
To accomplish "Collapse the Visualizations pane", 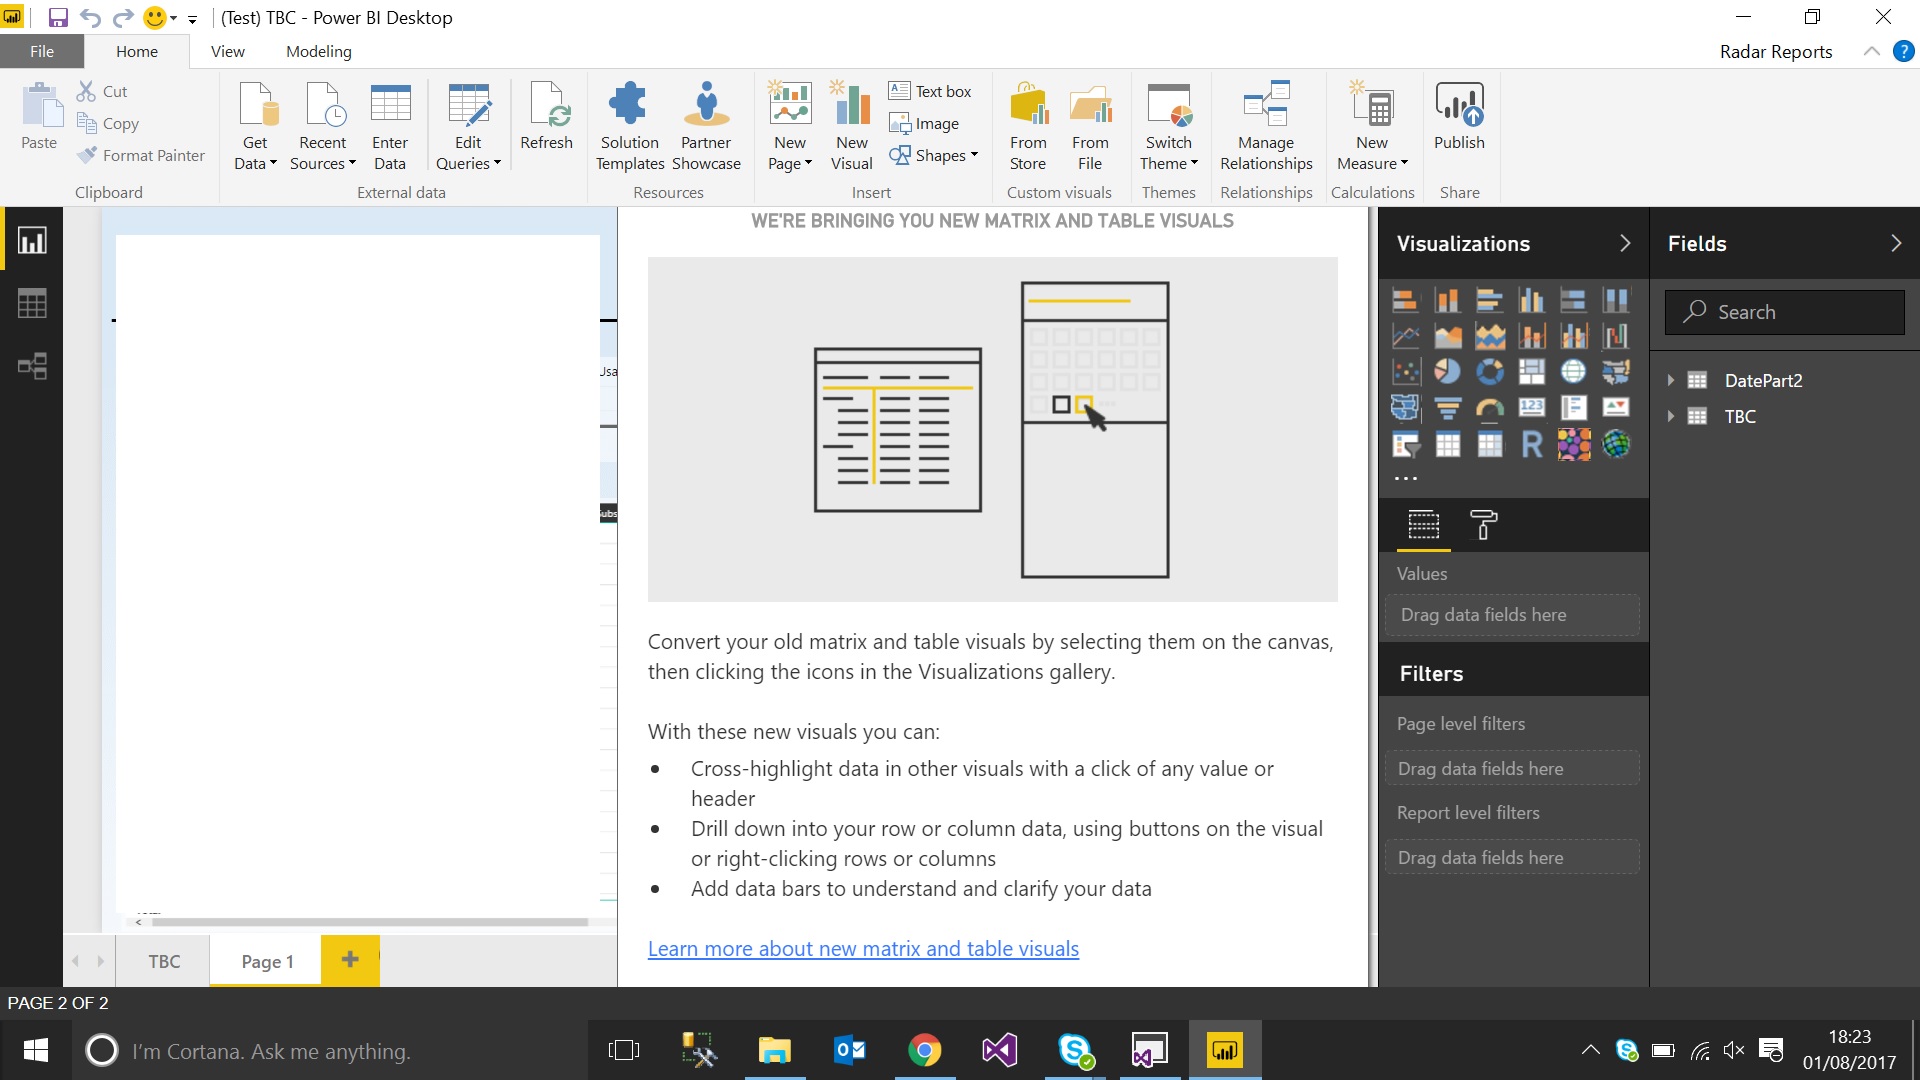I will [1625, 244].
